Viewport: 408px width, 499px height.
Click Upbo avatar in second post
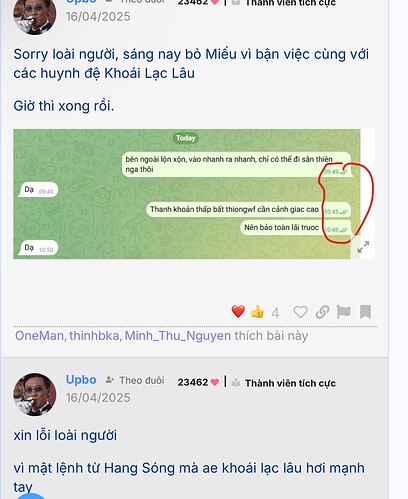(x=35, y=394)
